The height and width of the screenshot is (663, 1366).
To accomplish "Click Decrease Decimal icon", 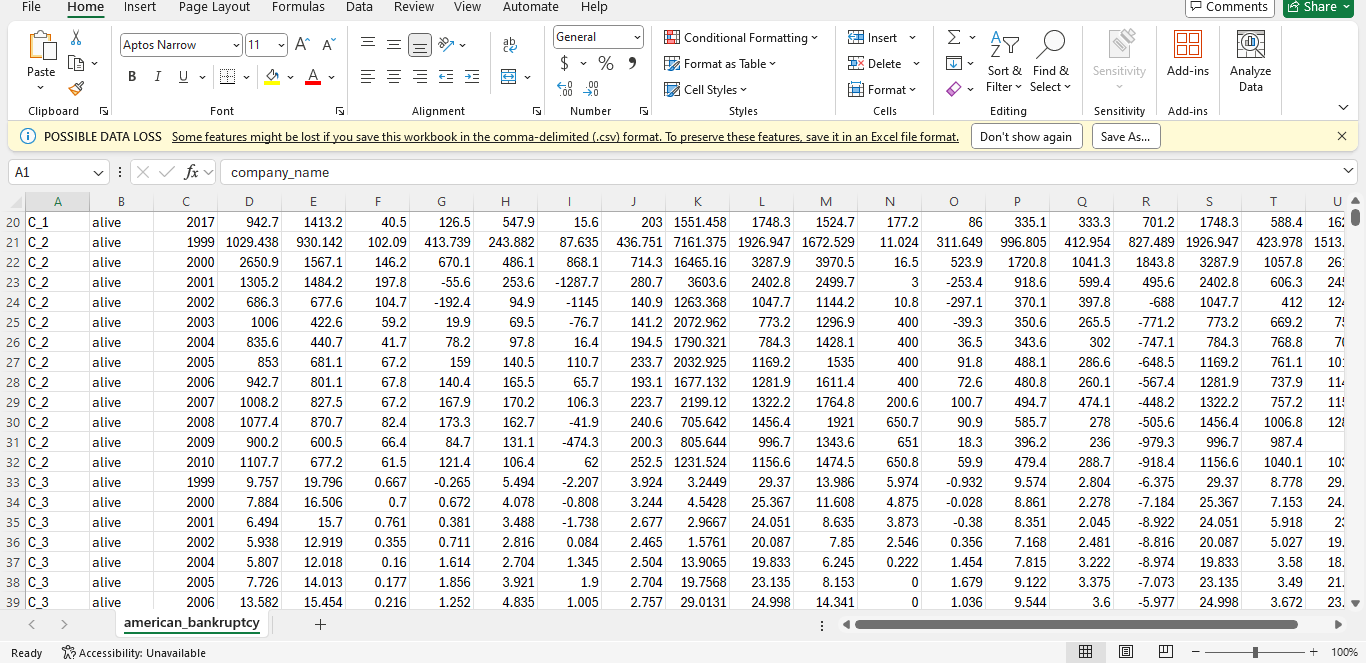I will click(591, 88).
